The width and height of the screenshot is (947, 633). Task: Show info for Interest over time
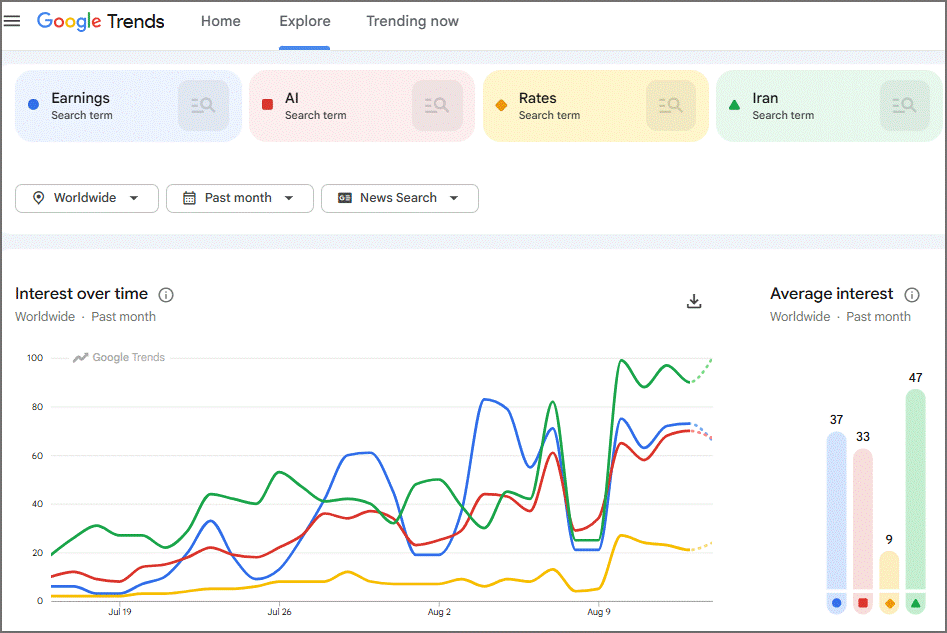(x=165, y=295)
